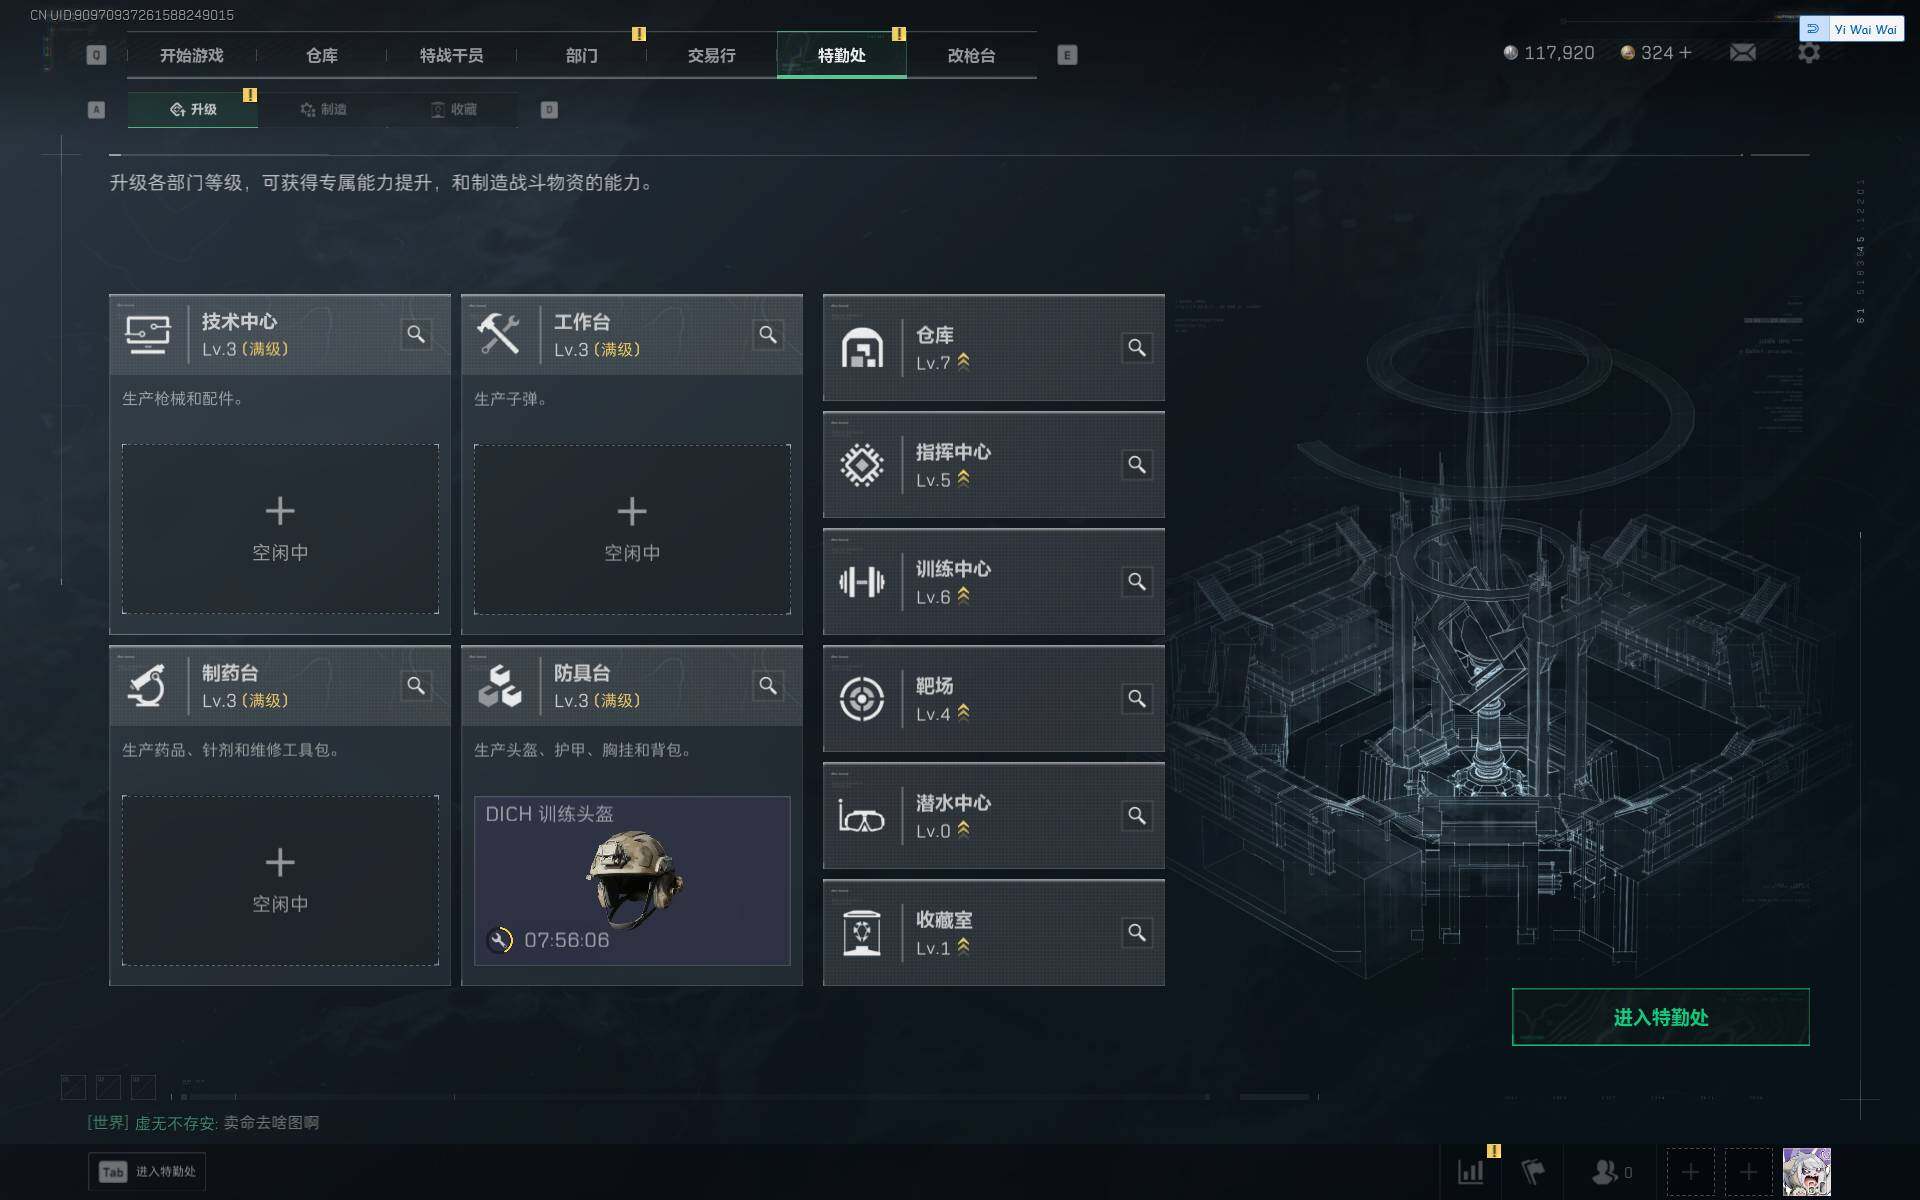This screenshot has height=1200, width=1920.
Task: Click the DICH 训练头盔 production timer card
Action: (x=632, y=881)
